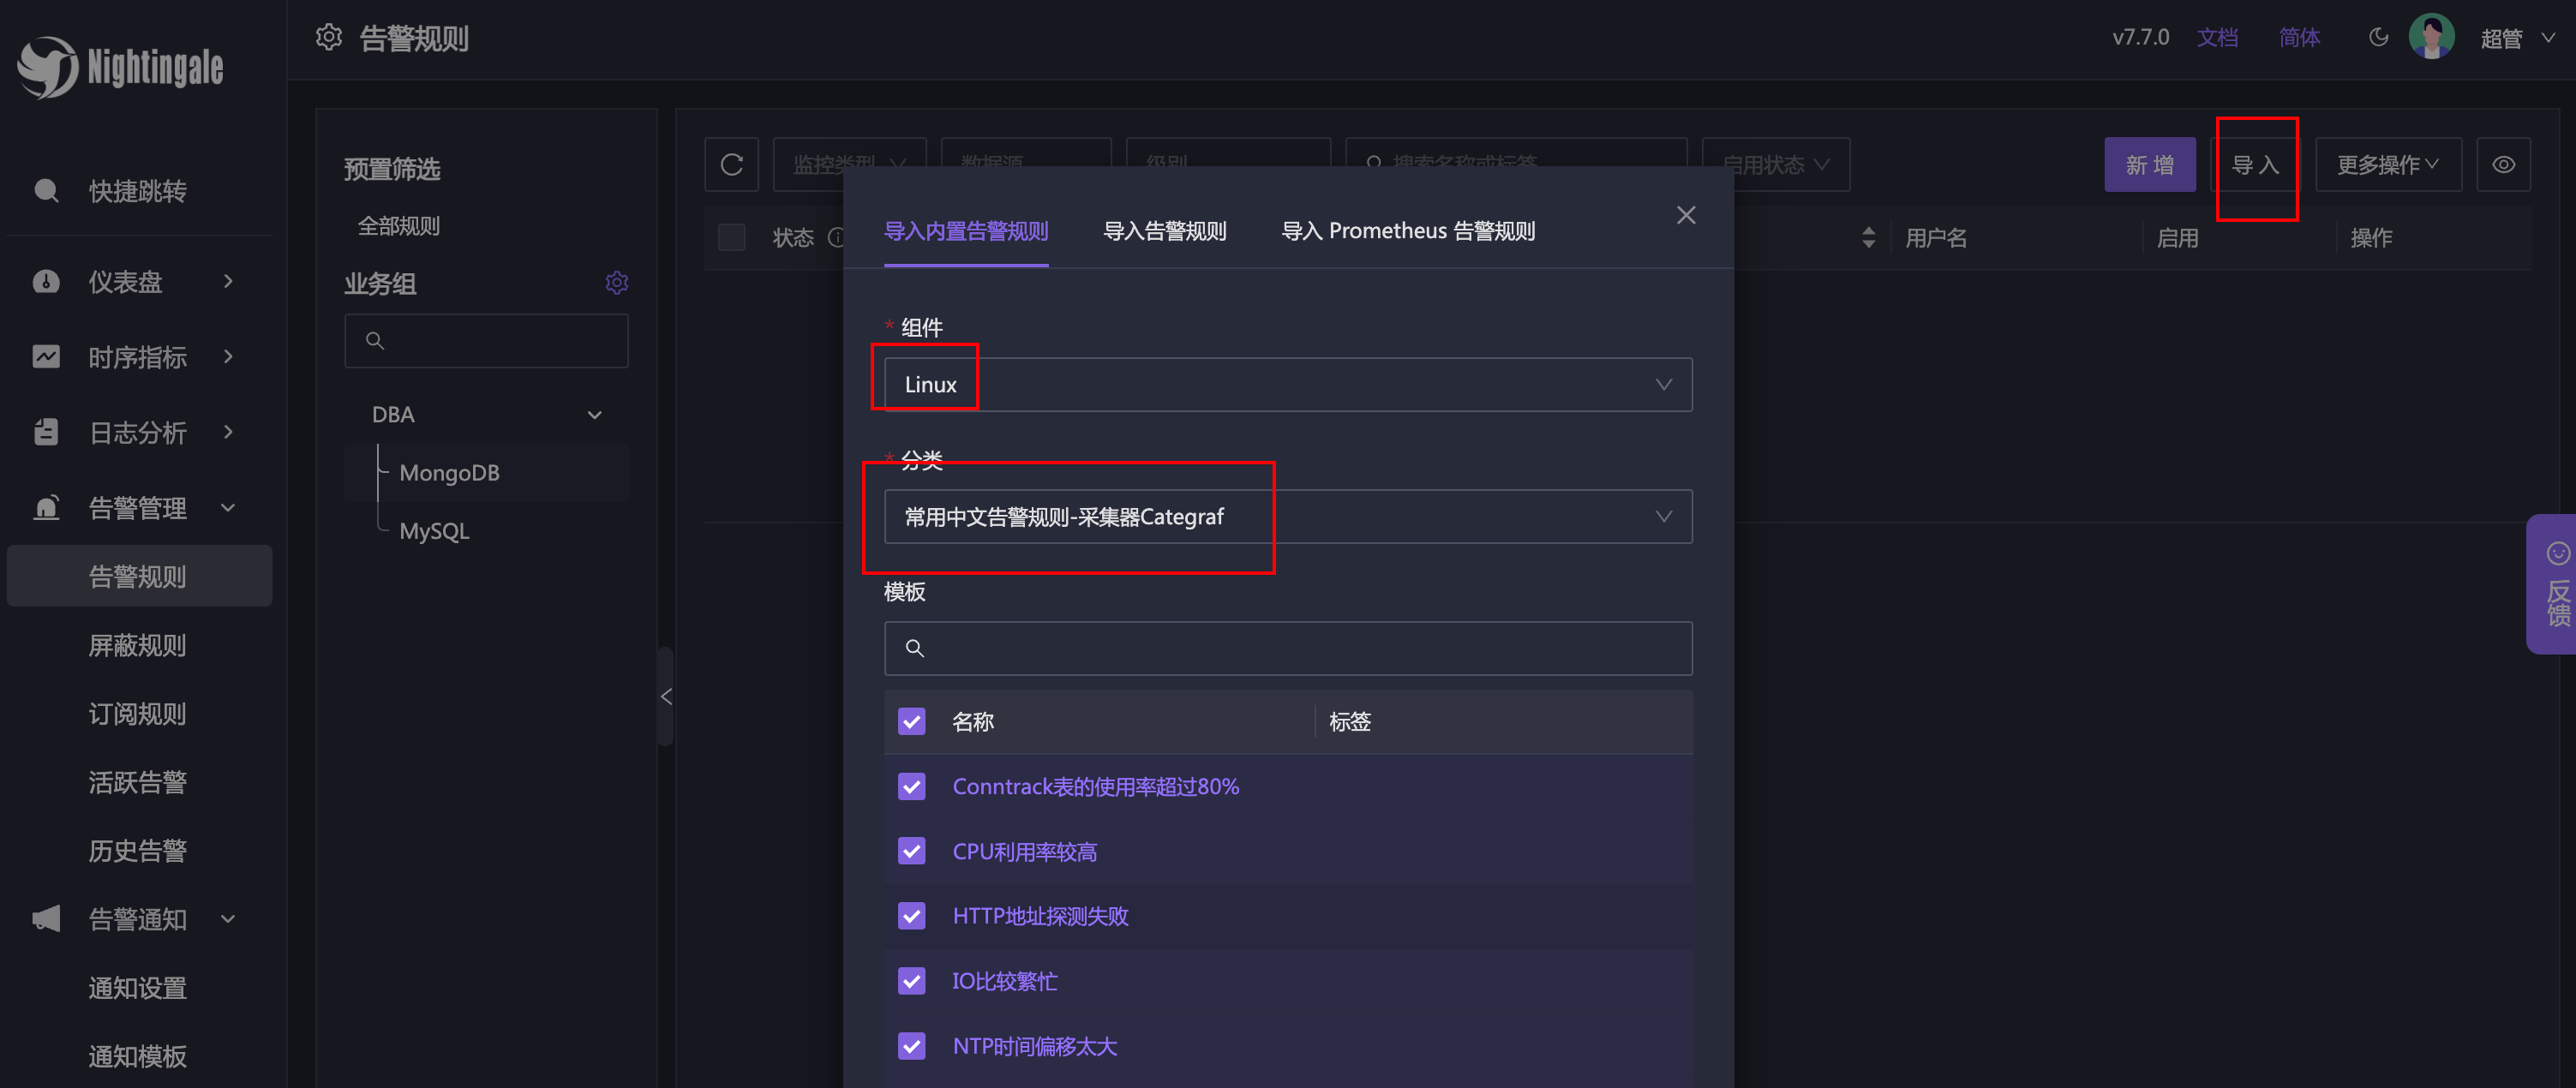Uncheck Conntrack表的使用率超过80% rule
The image size is (2576, 1088).
coord(911,786)
